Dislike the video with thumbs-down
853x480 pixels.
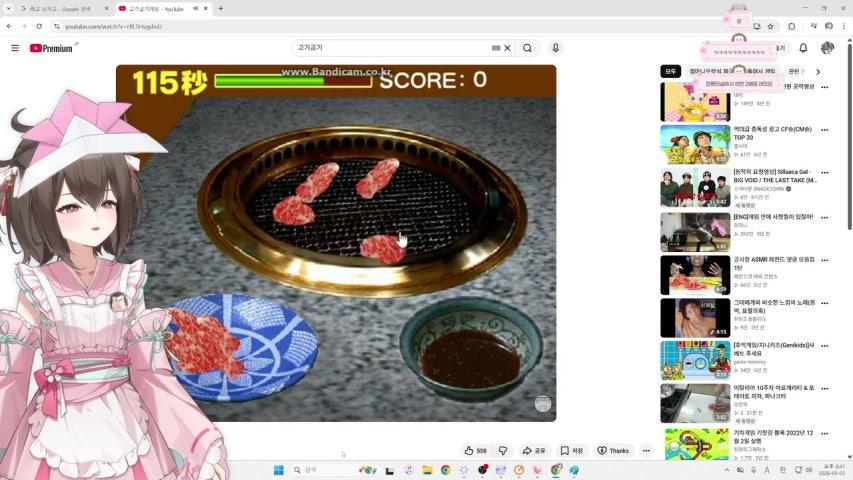503,451
